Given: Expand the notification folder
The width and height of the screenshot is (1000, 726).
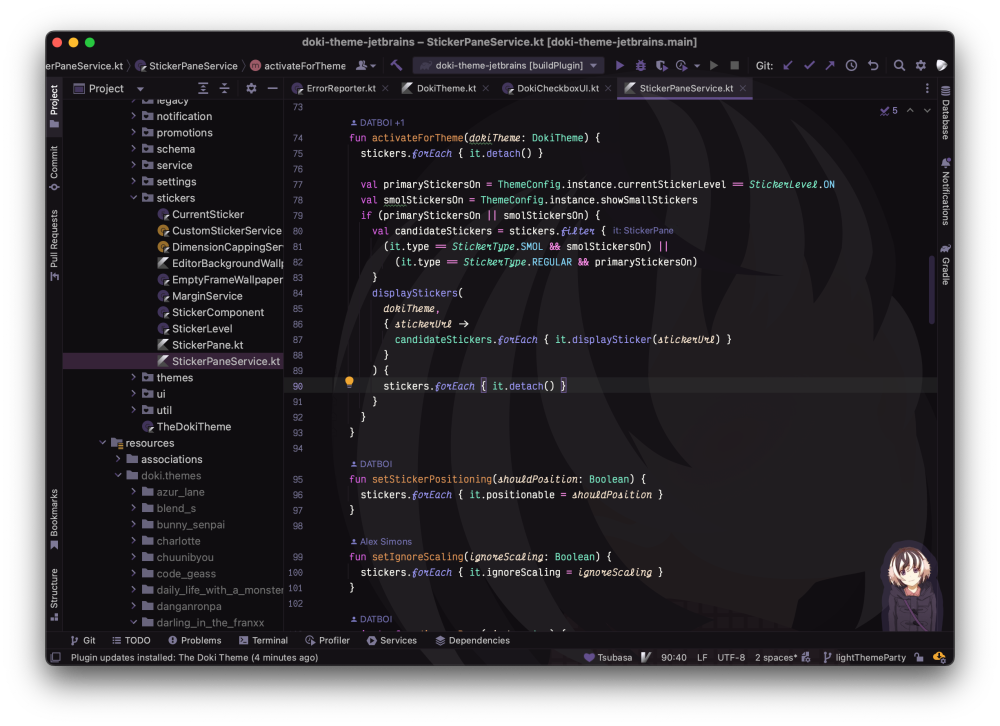Looking at the screenshot, I should click(x=133, y=116).
